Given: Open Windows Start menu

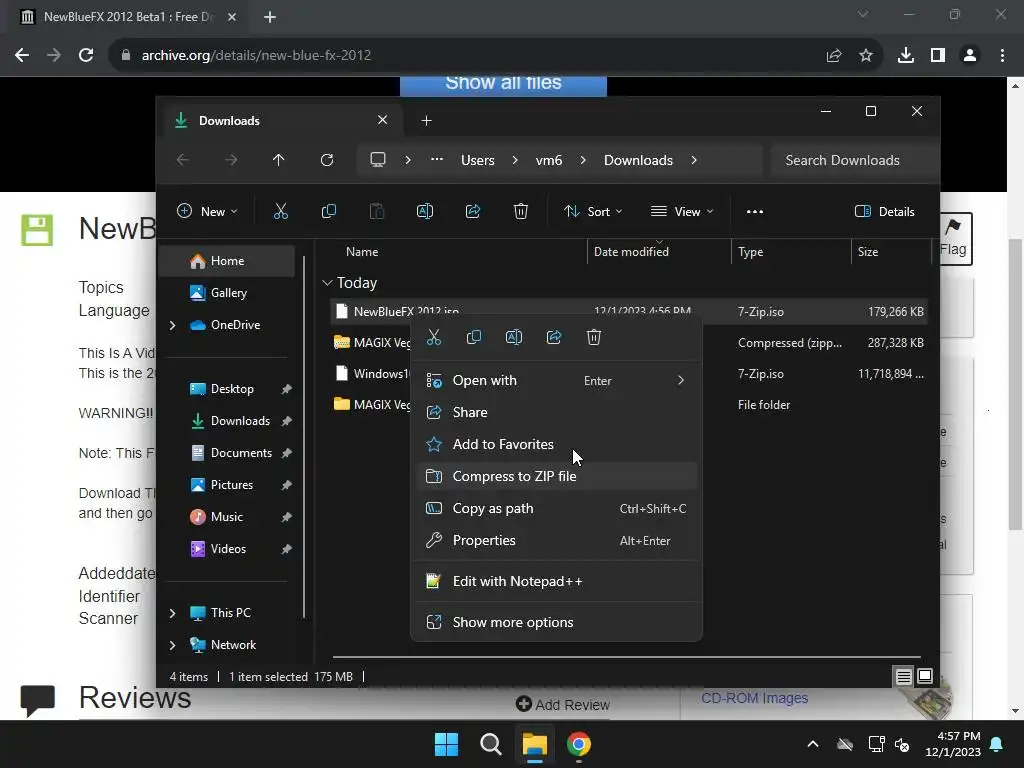Looking at the screenshot, I should (x=447, y=744).
